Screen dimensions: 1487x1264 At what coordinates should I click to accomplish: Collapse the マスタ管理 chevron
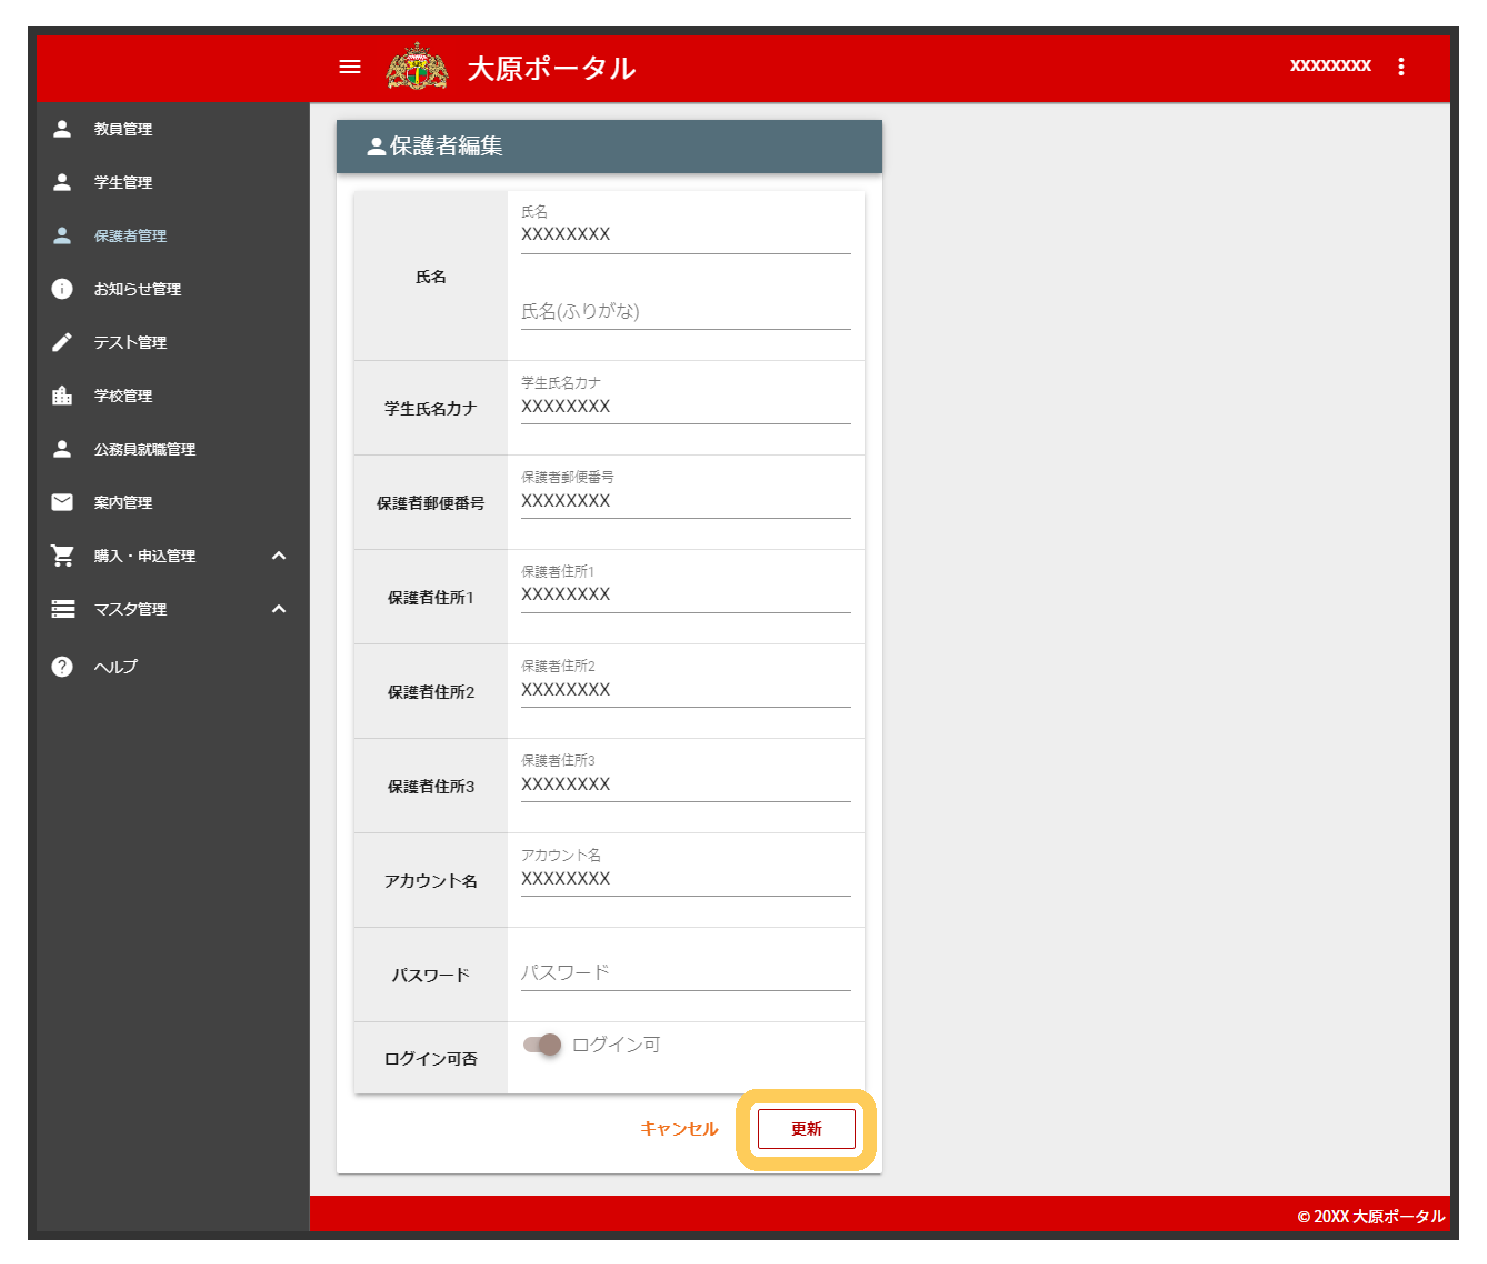coord(279,609)
